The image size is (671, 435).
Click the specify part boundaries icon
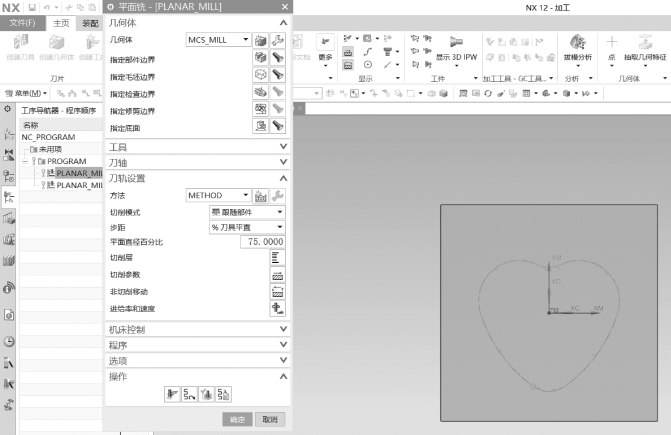[260, 59]
